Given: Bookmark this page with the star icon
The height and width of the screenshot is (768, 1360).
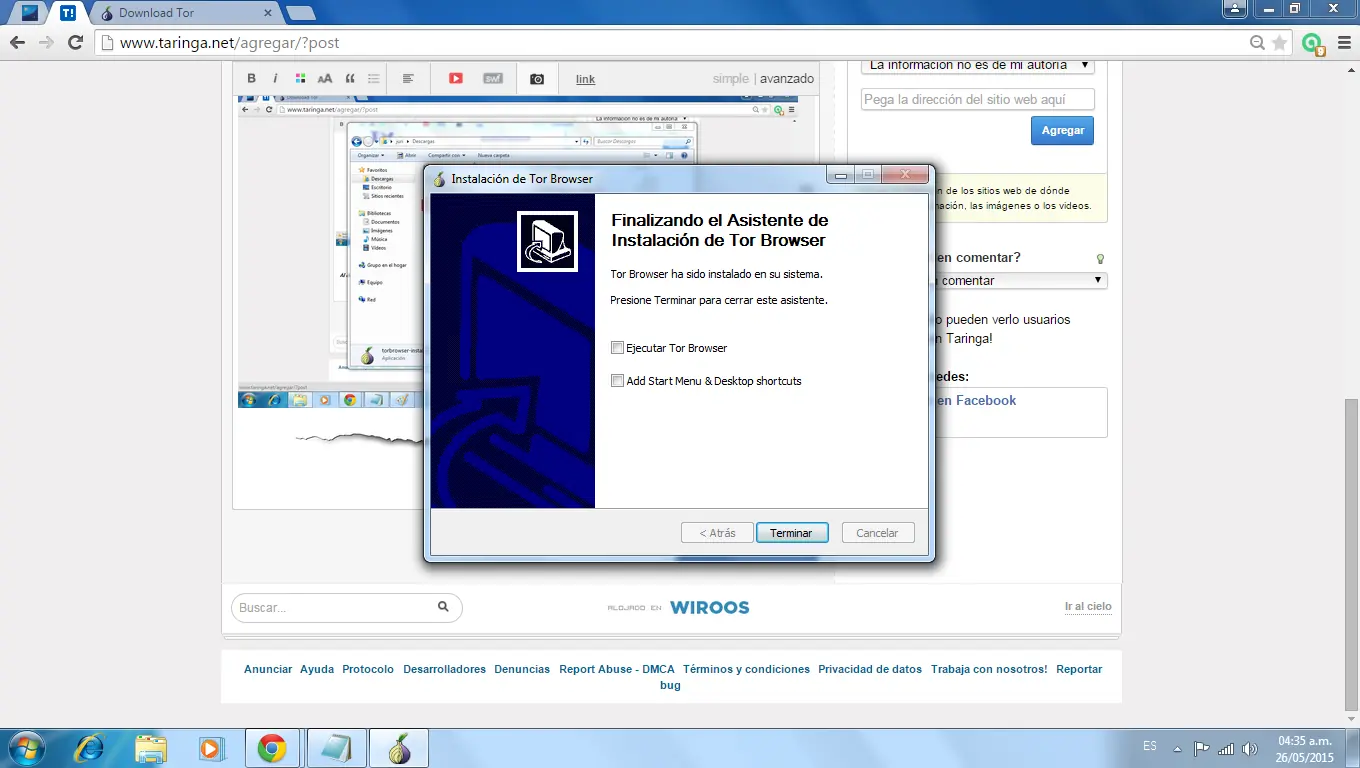Looking at the screenshot, I should click(x=1280, y=43).
